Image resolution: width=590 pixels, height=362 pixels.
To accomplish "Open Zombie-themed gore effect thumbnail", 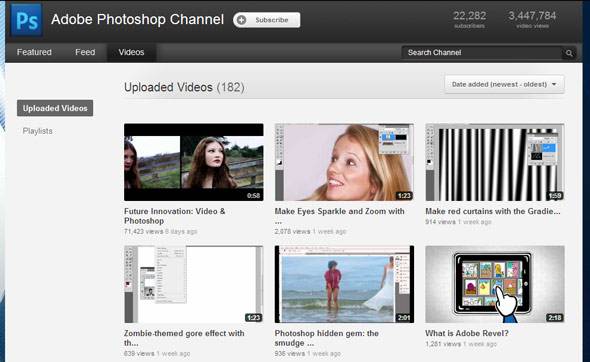I will [194, 284].
